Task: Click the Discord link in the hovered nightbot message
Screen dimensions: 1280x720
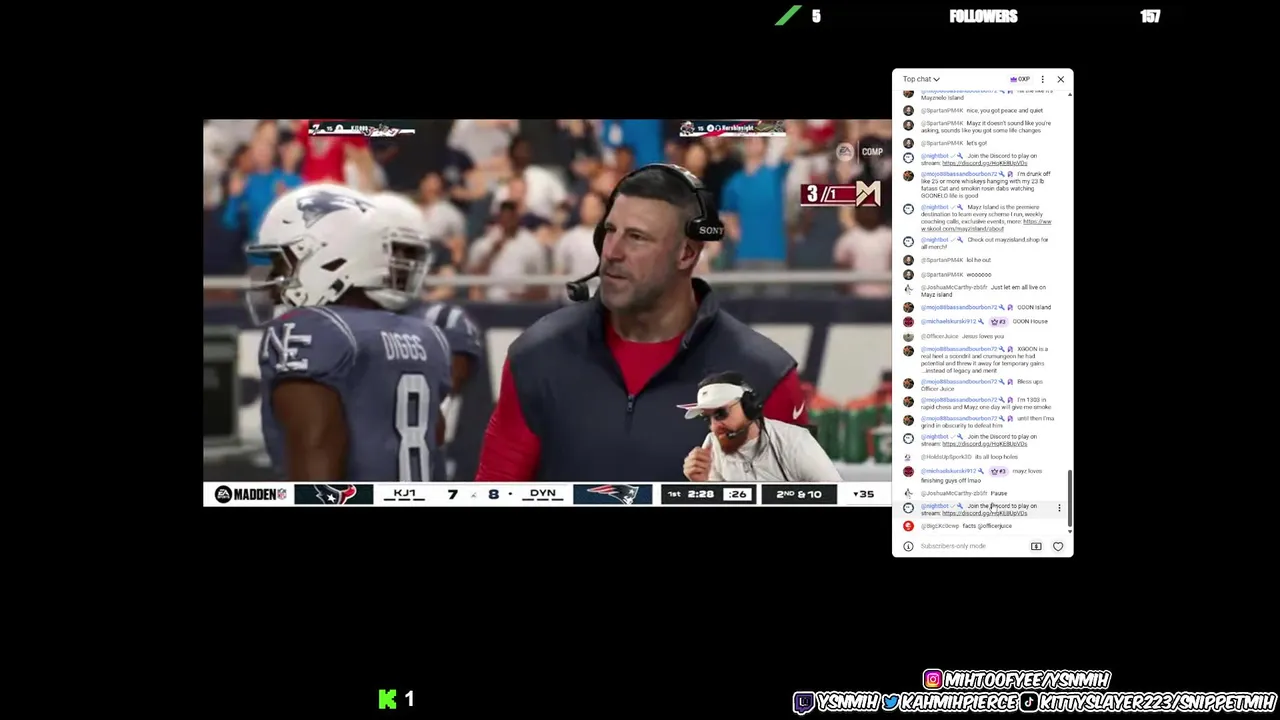Action: [x=984, y=513]
